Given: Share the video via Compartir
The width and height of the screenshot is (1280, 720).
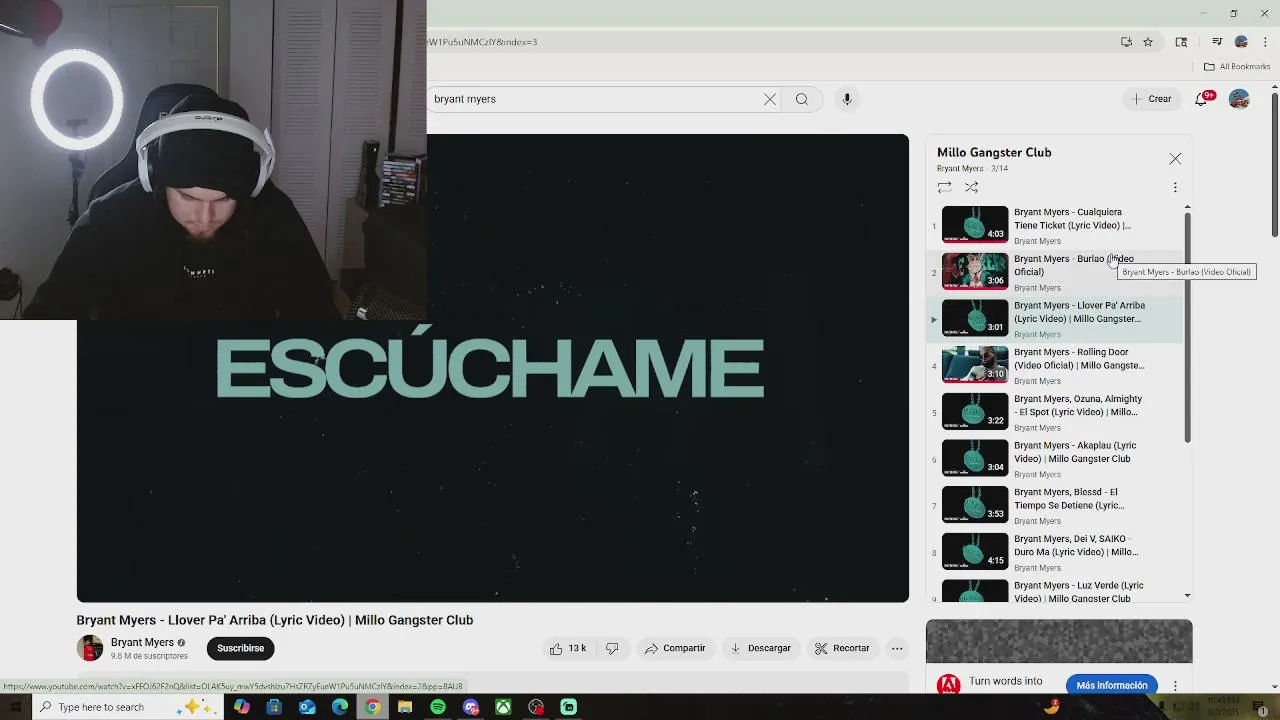Looking at the screenshot, I should 675,648.
